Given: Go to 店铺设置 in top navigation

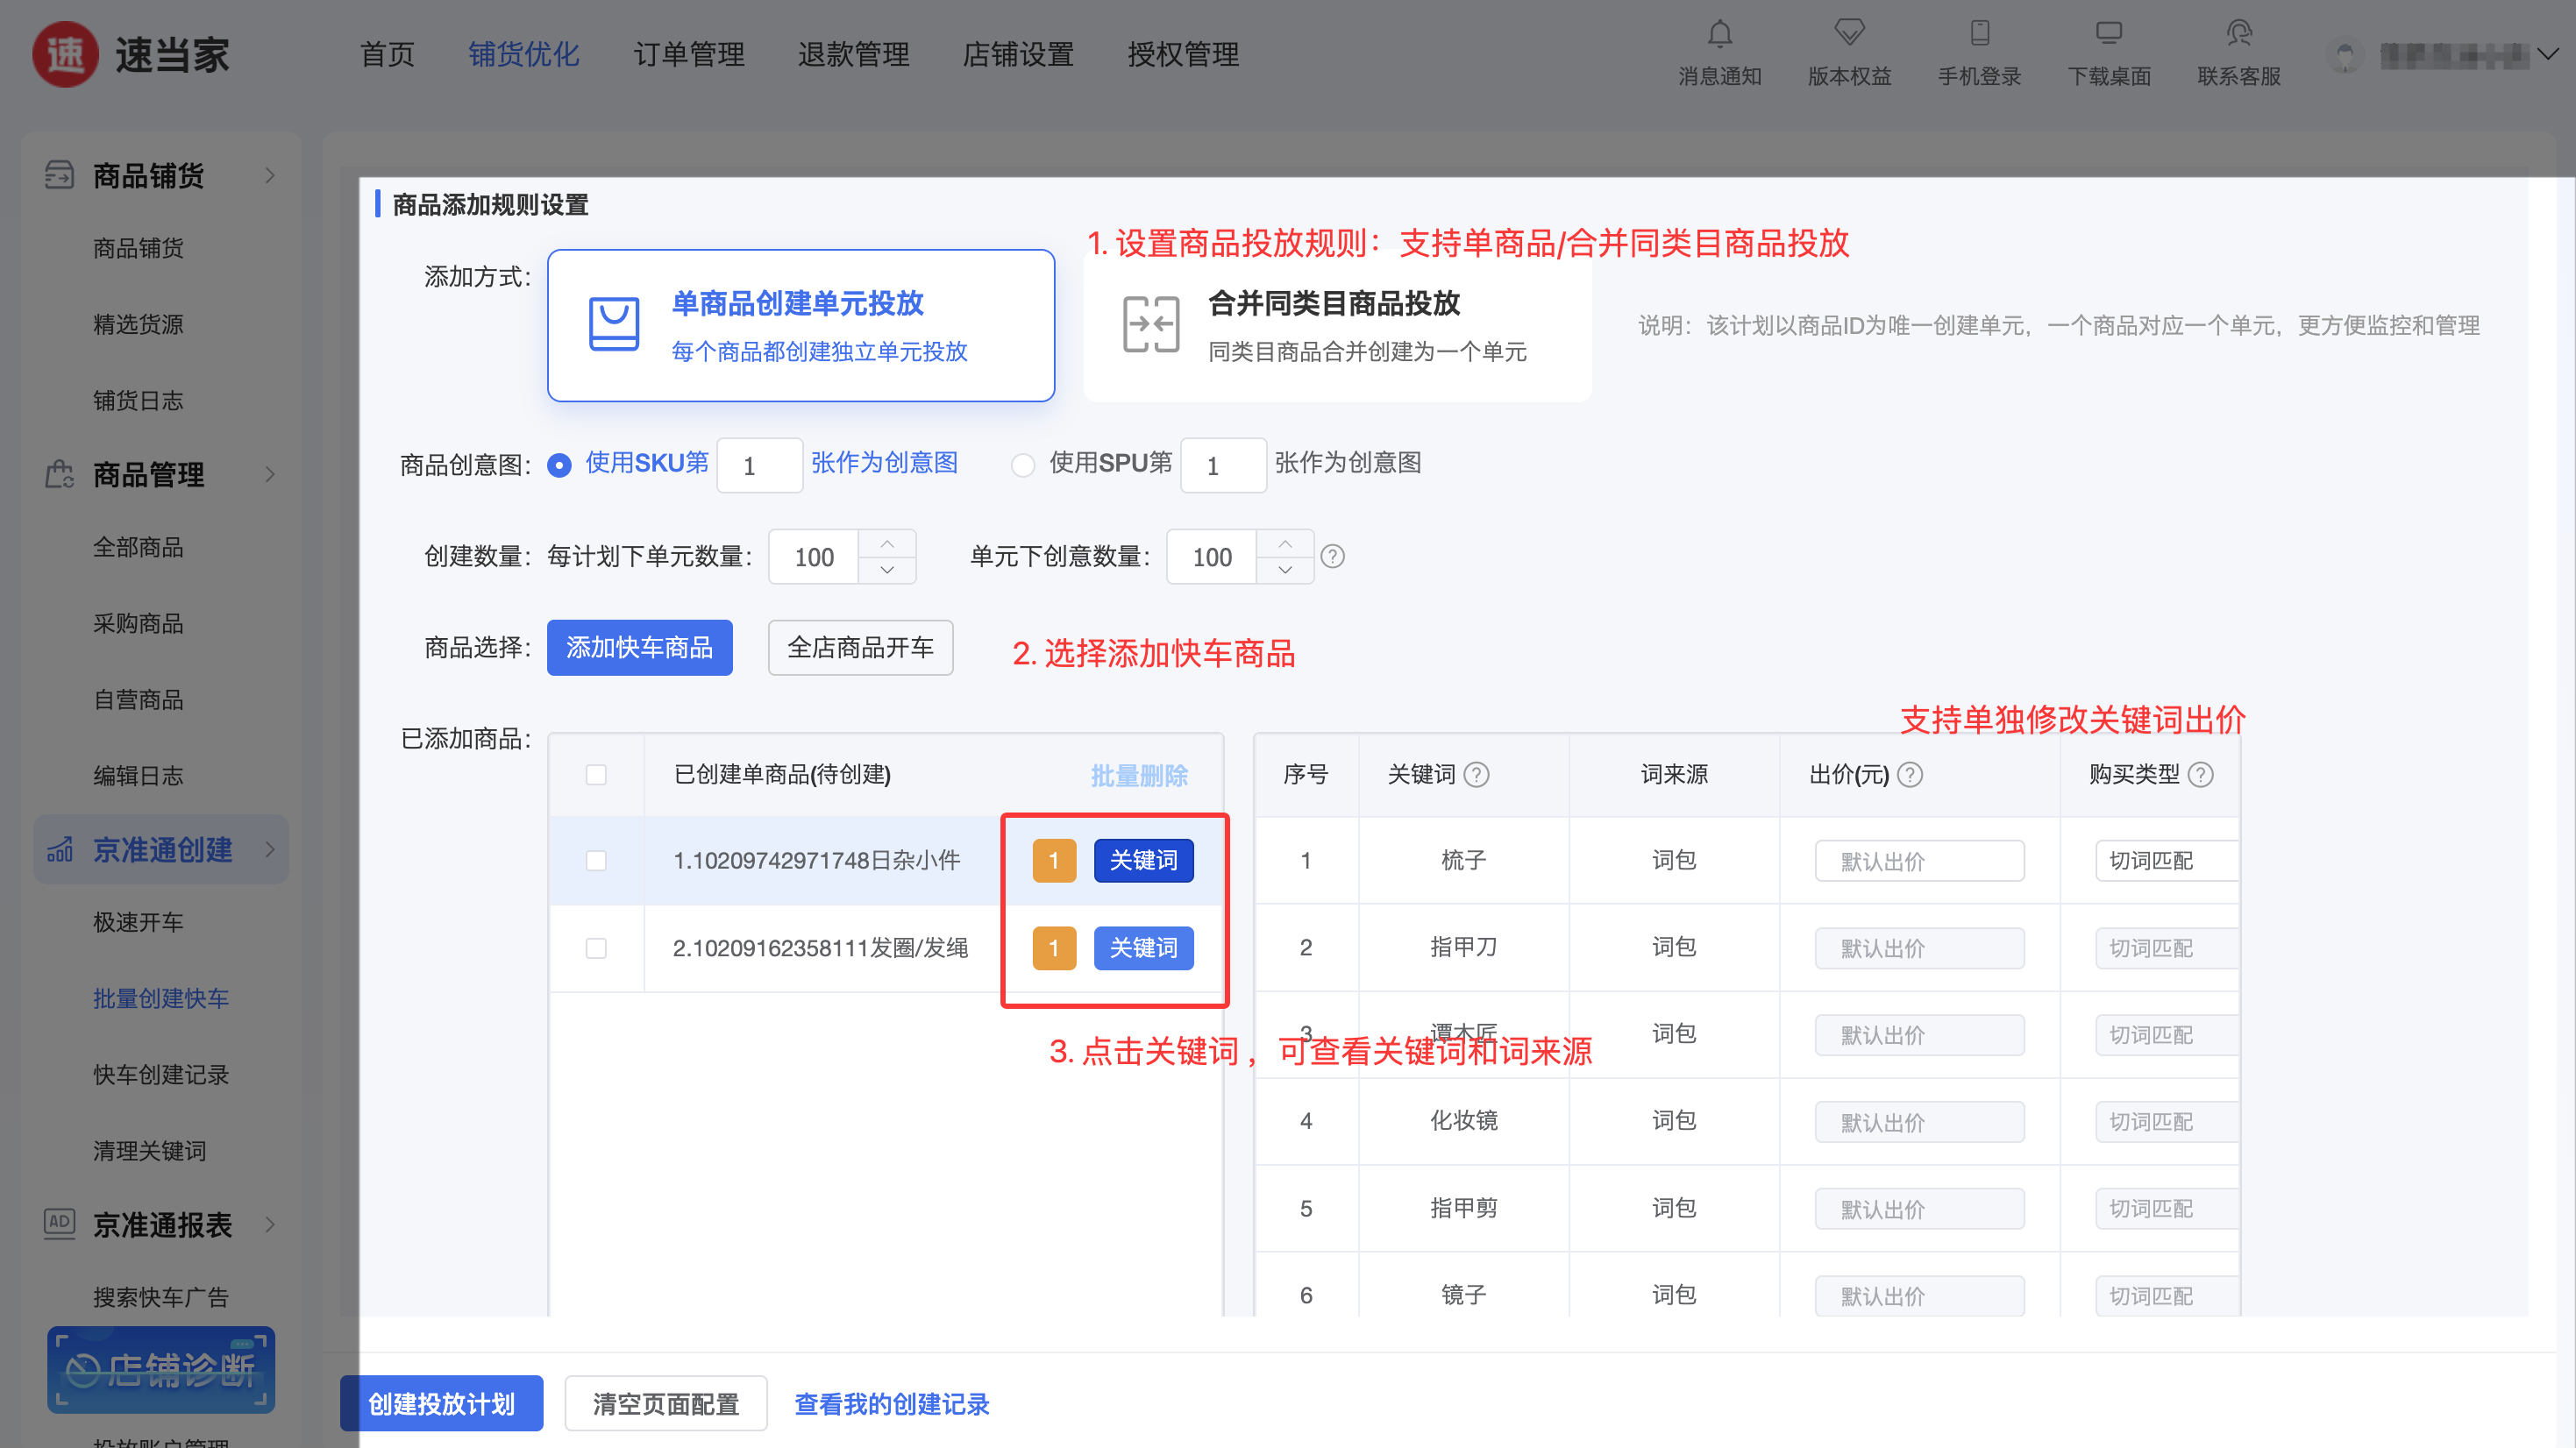Looking at the screenshot, I should click(1018, 54).
